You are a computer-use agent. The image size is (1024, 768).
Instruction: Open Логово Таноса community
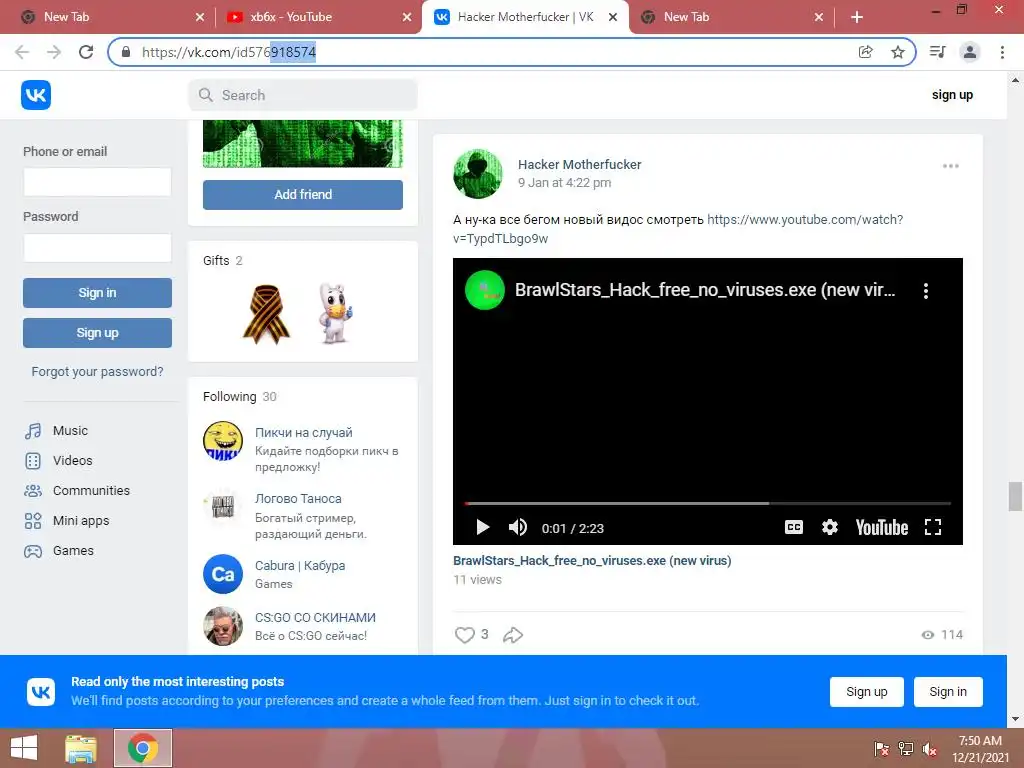click(298, 498)
